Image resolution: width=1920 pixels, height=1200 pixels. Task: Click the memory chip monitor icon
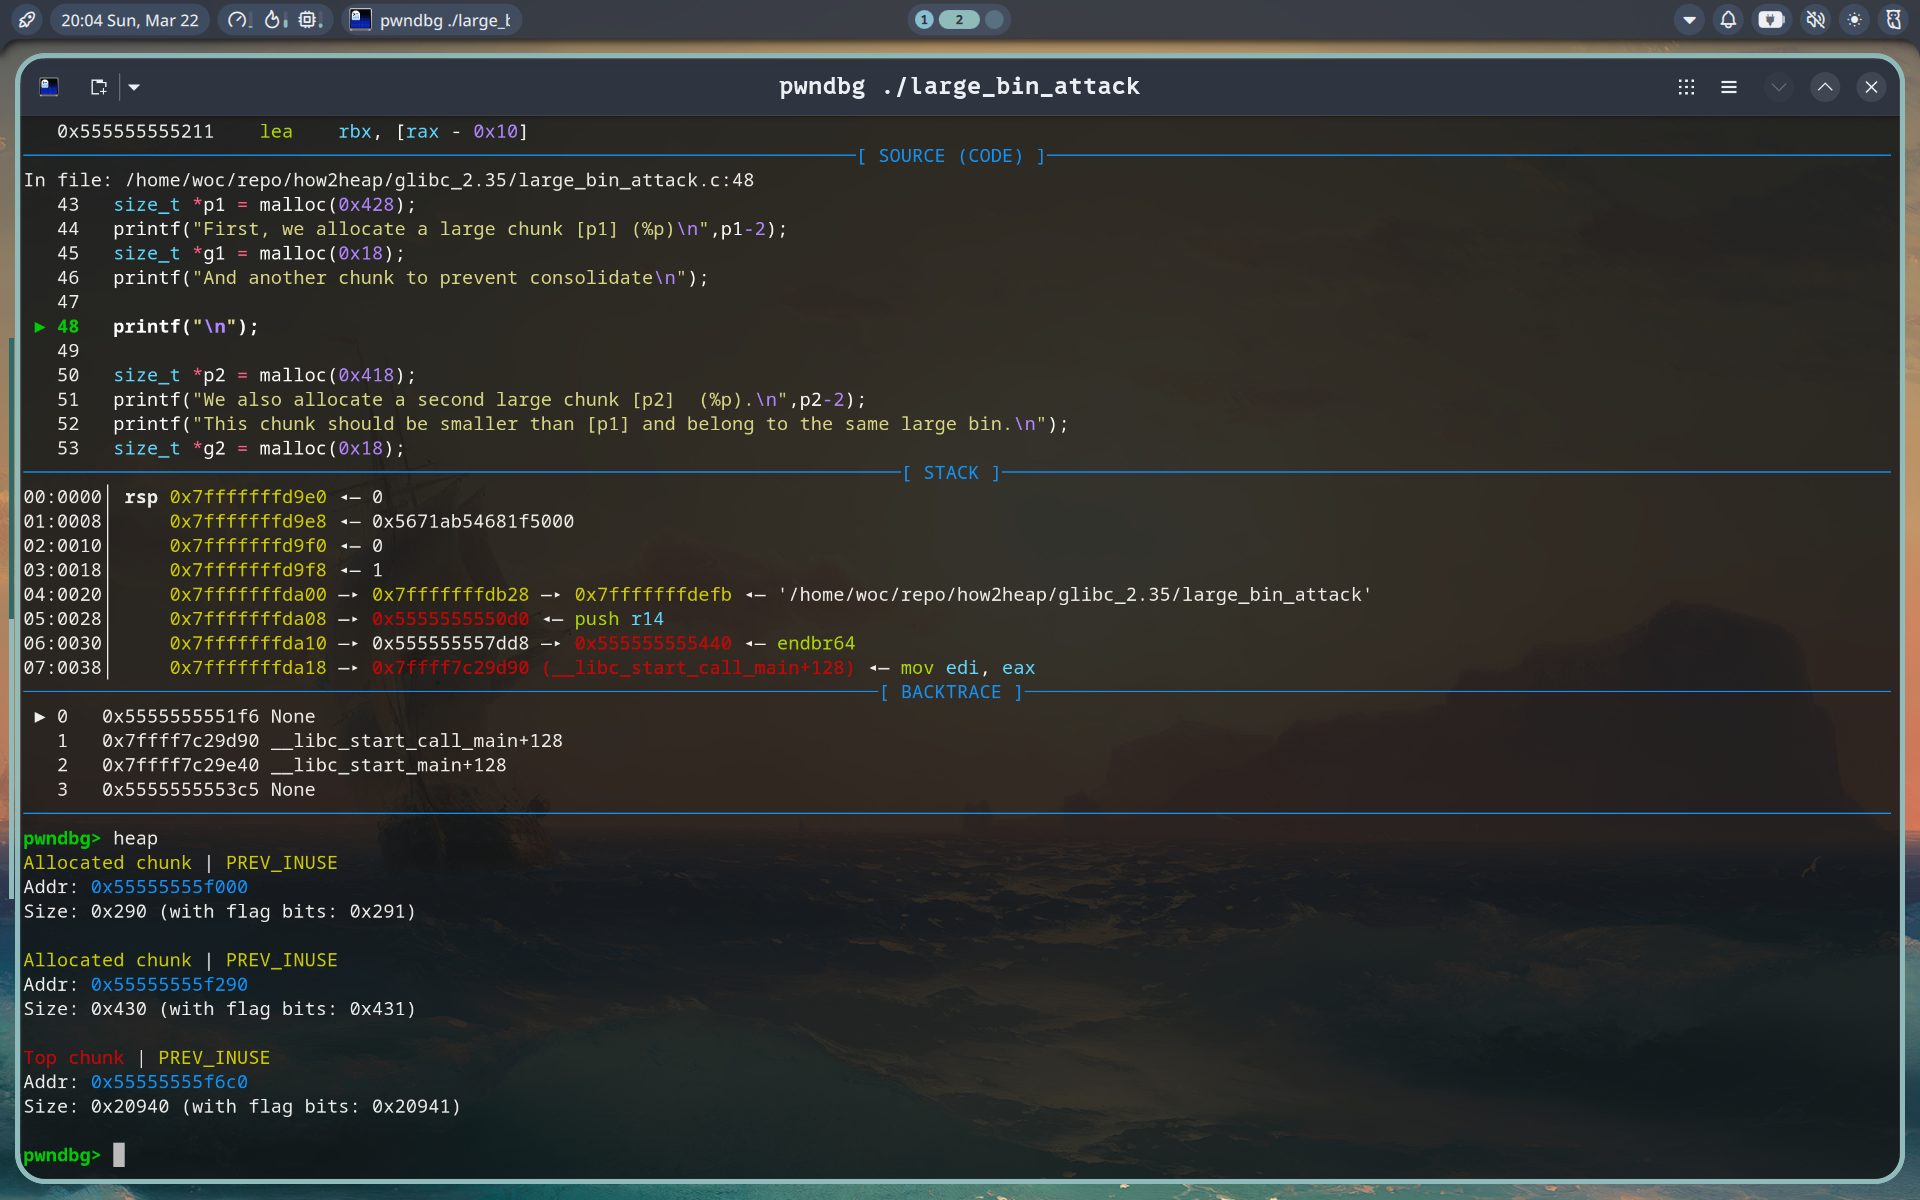(309, 20)
